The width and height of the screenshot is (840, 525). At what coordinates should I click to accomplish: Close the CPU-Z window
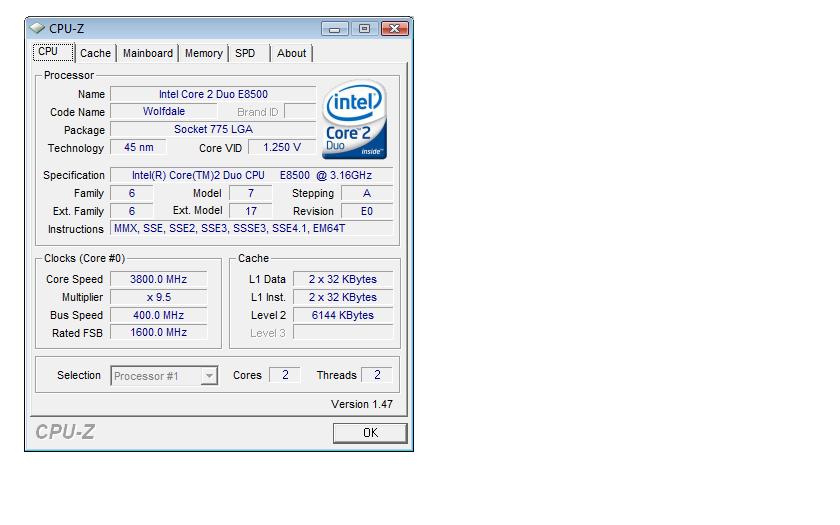(395, 28)
